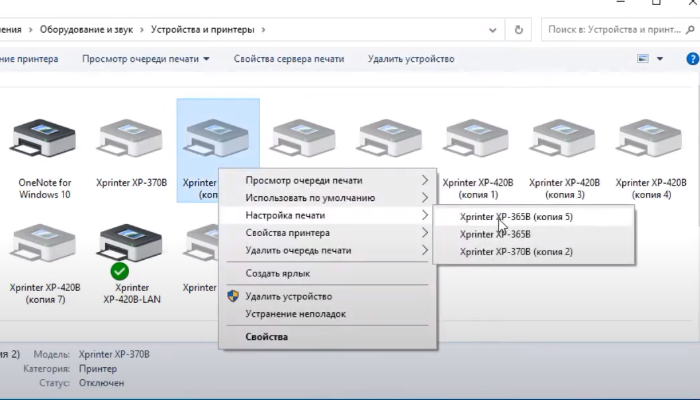Choose Свойства принтера menu entry
Screen dimensions: 700x400
click(327, 233)
